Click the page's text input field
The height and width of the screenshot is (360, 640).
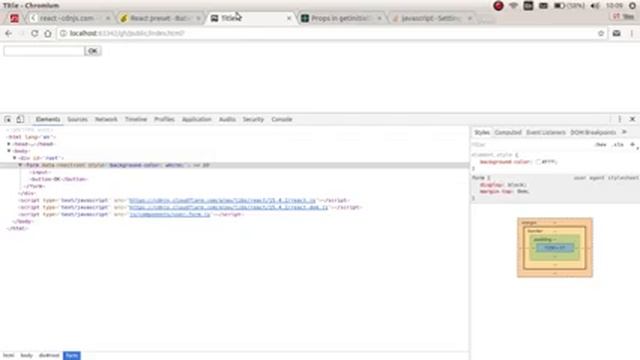pyautogui.click(x=44, y=51)
